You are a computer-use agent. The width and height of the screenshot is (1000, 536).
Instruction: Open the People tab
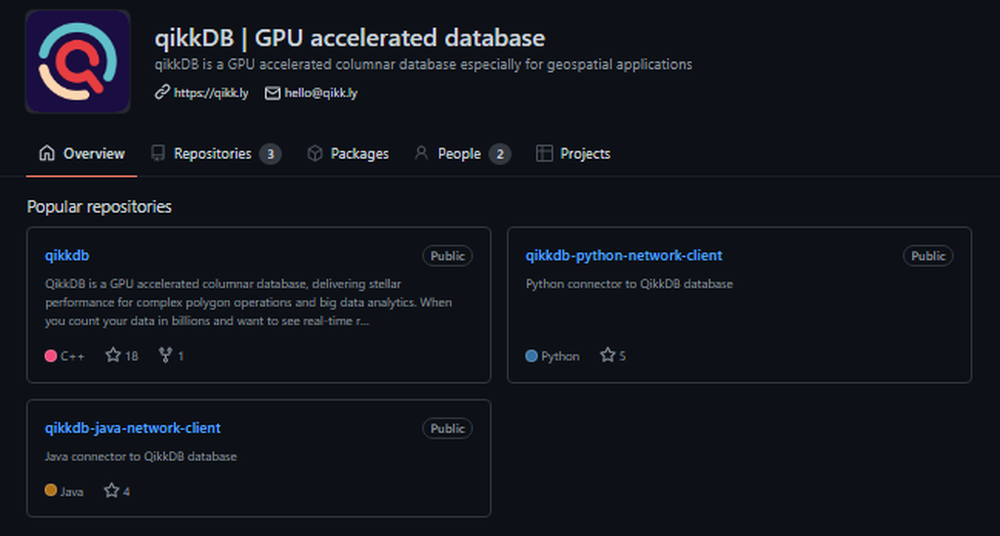click(x=462, y=154)
